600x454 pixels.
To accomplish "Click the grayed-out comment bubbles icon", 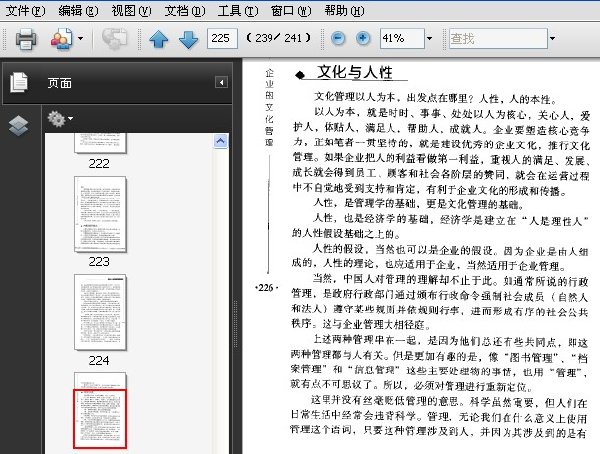I will [114, 38].
